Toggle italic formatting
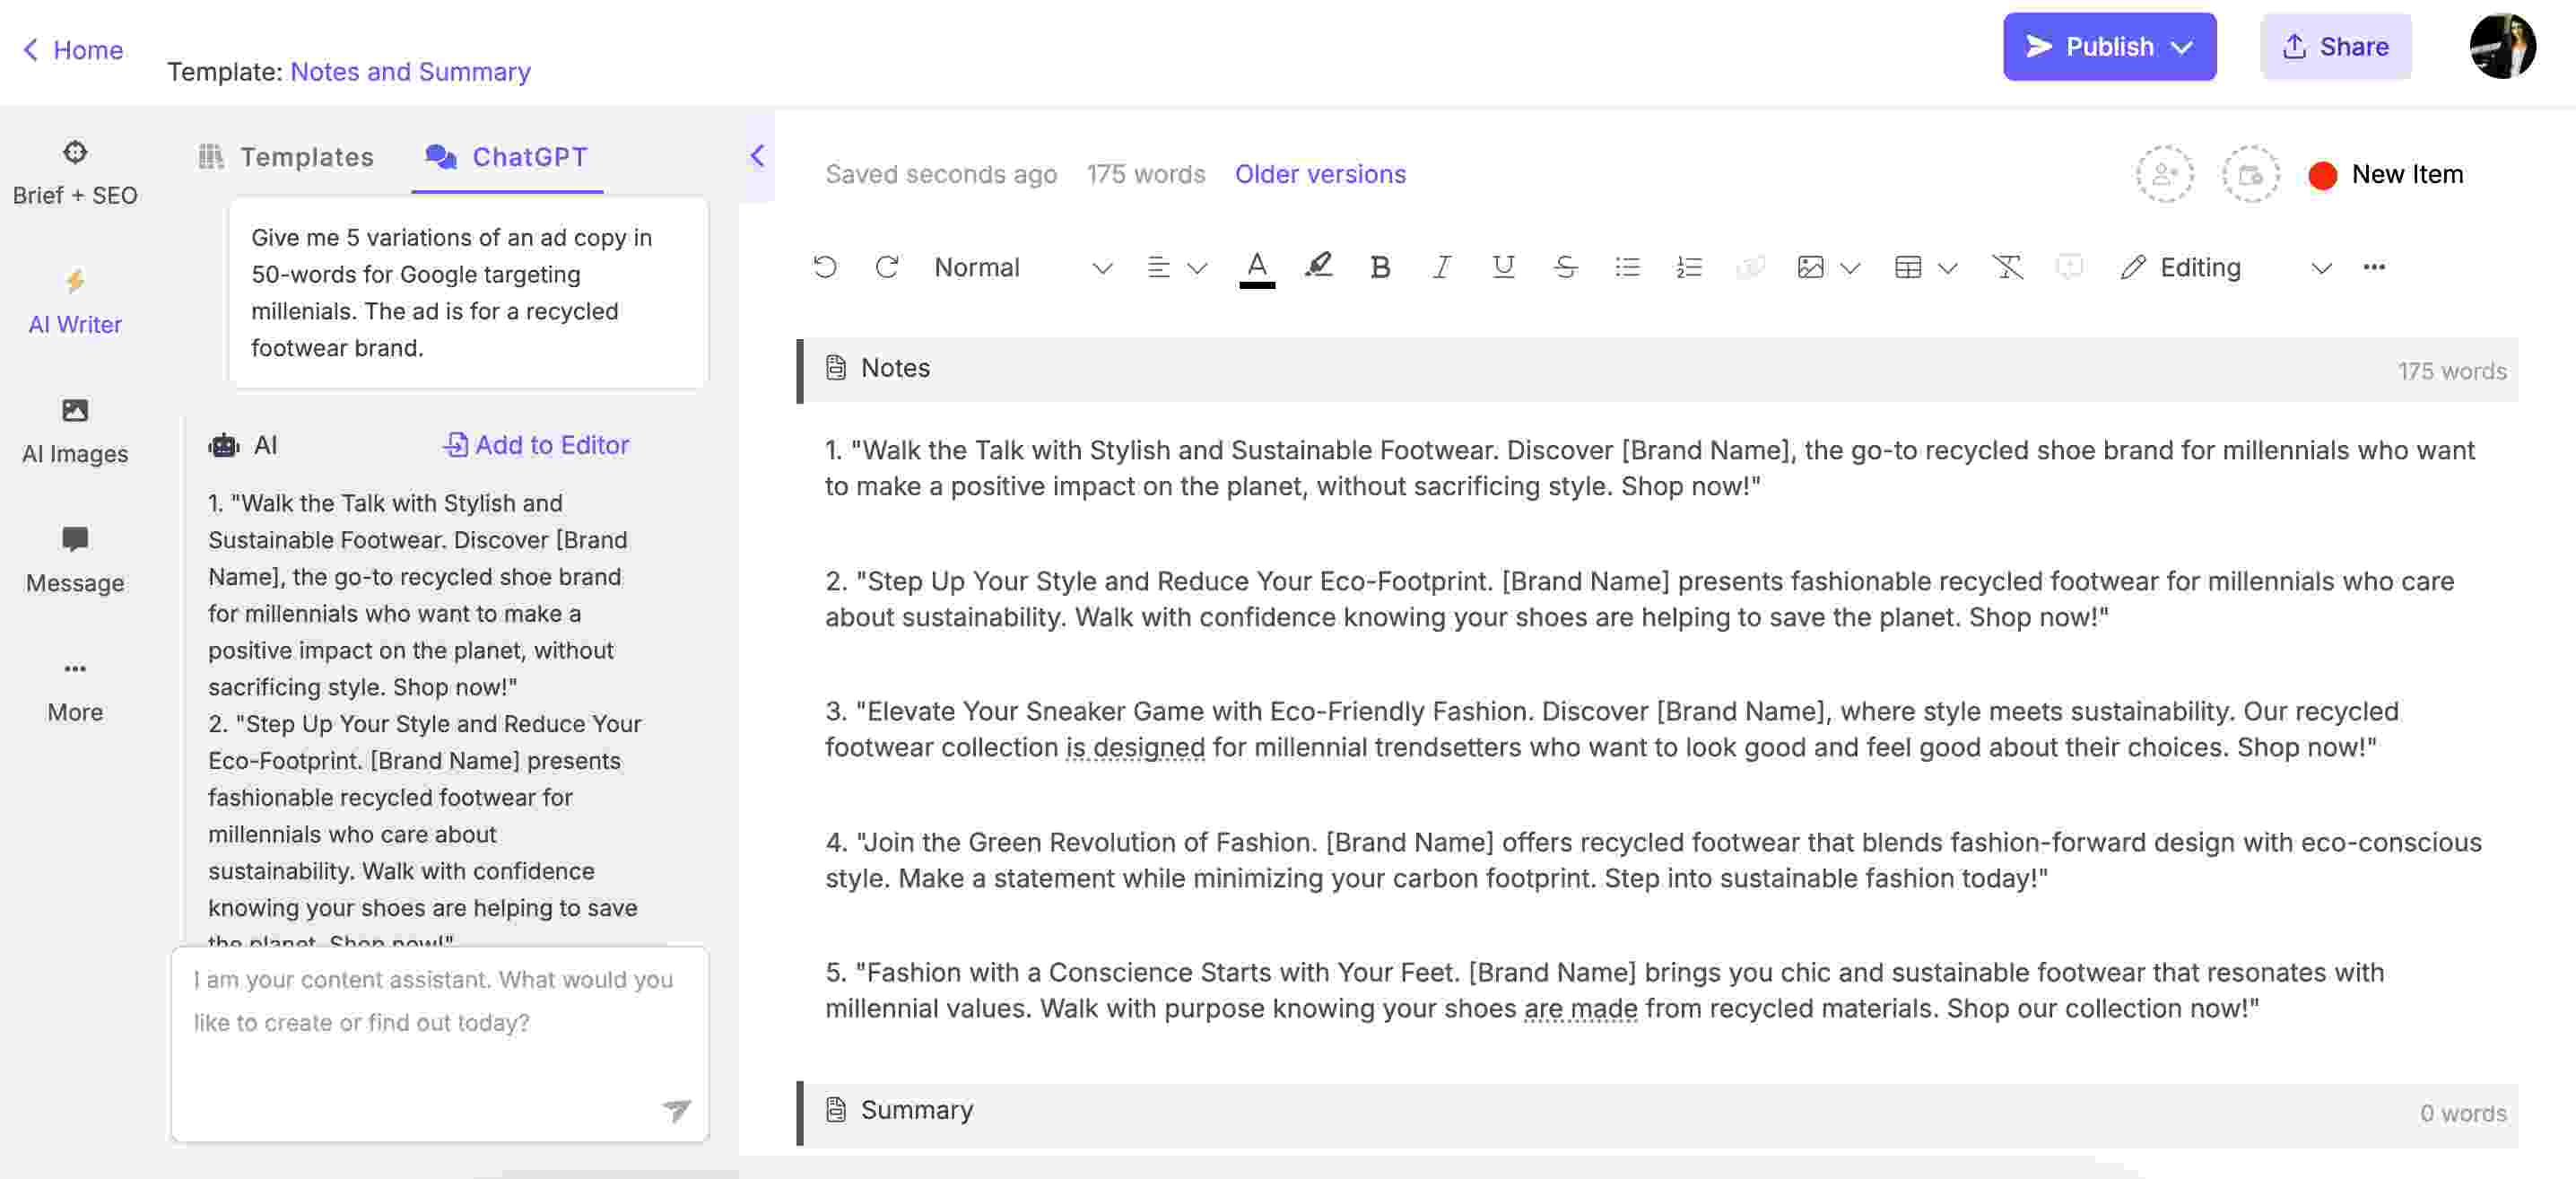The width and height of the screenshot is (2576, 1179). 1441,267
